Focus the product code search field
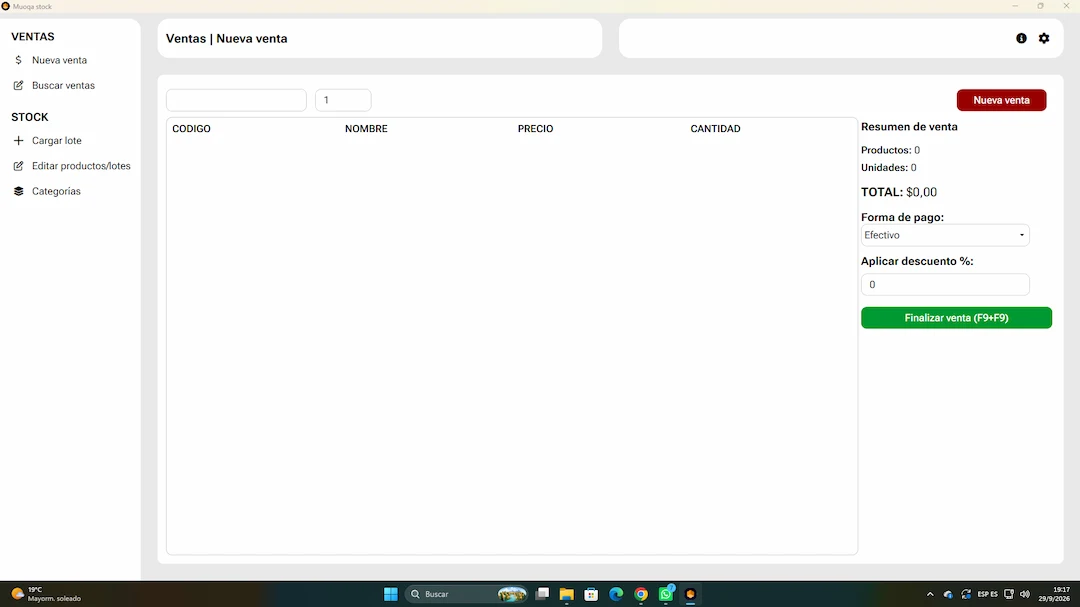This screenshot has height=607, width=1080. click(236, 100)
